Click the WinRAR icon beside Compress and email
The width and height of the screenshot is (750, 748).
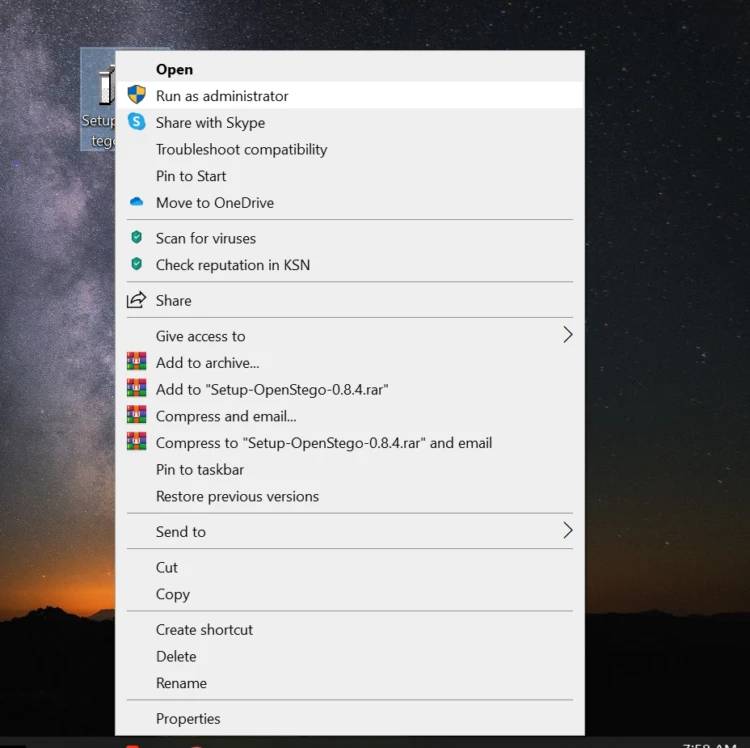coord(136,416)
